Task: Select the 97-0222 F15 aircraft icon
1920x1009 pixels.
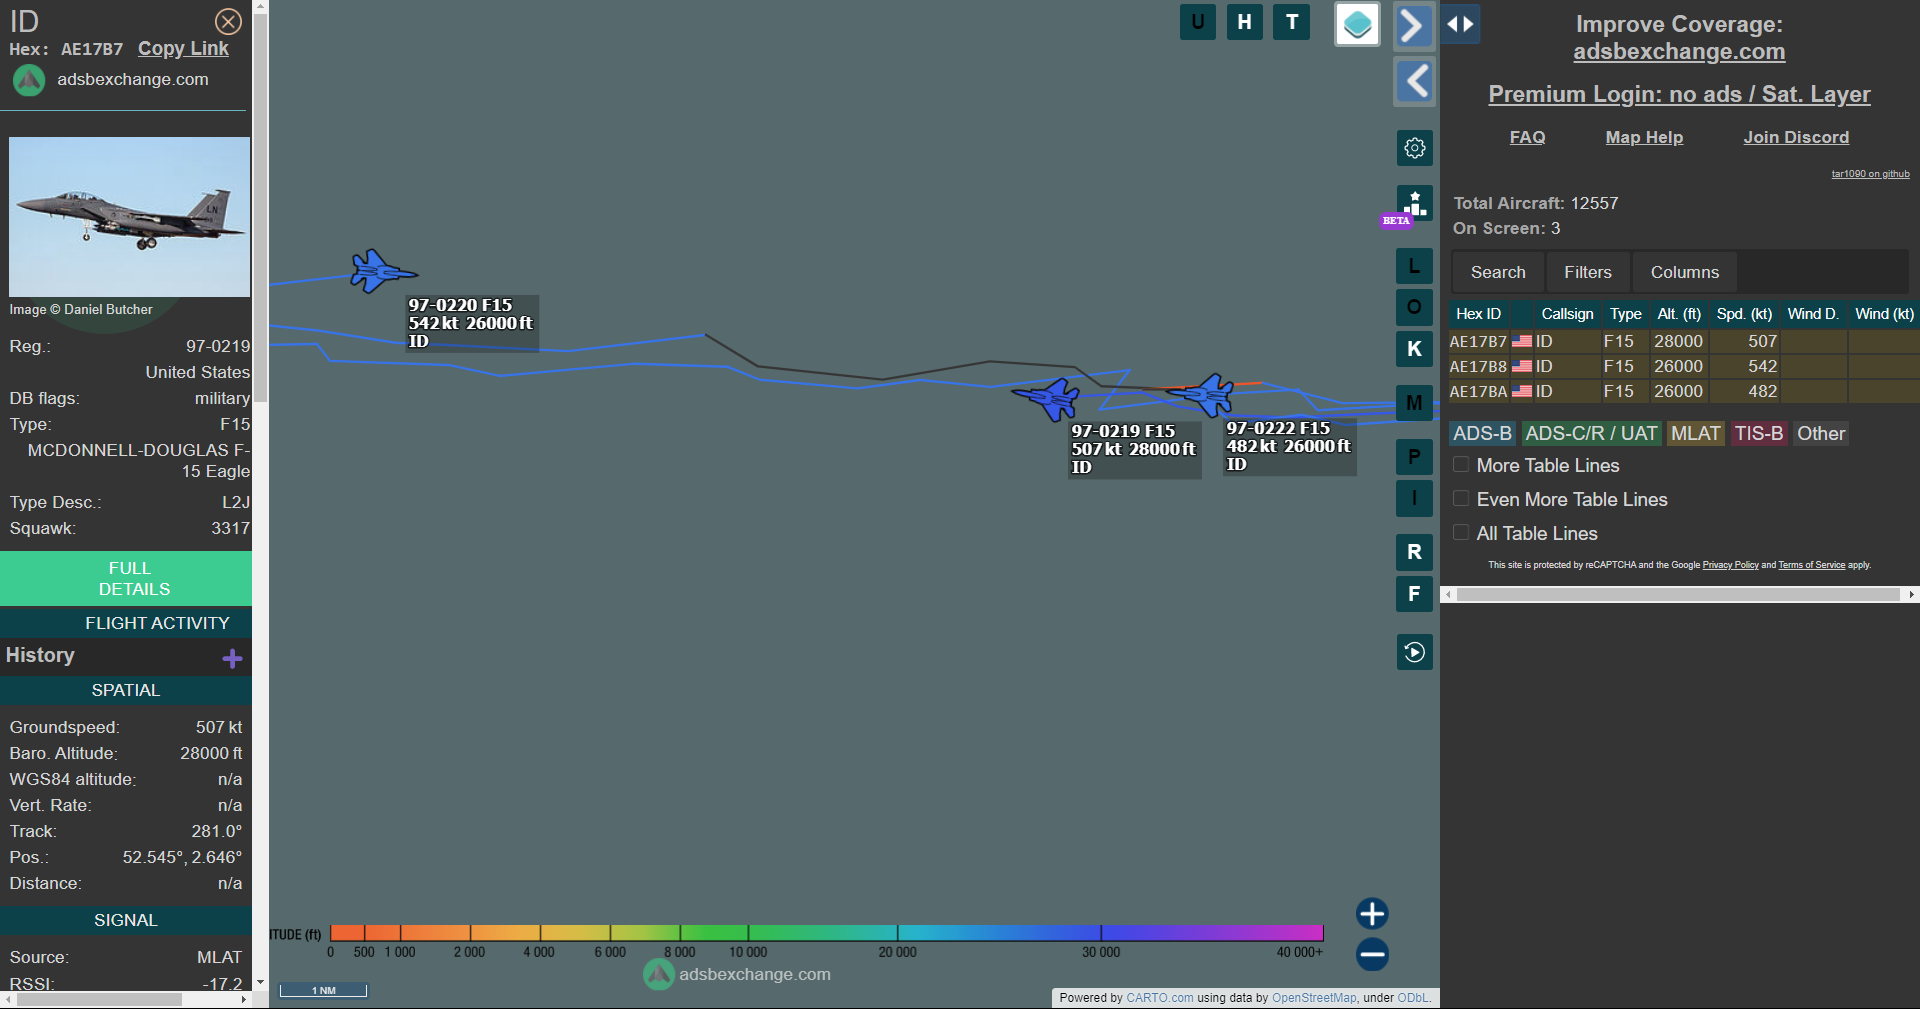Action: 1203,395
